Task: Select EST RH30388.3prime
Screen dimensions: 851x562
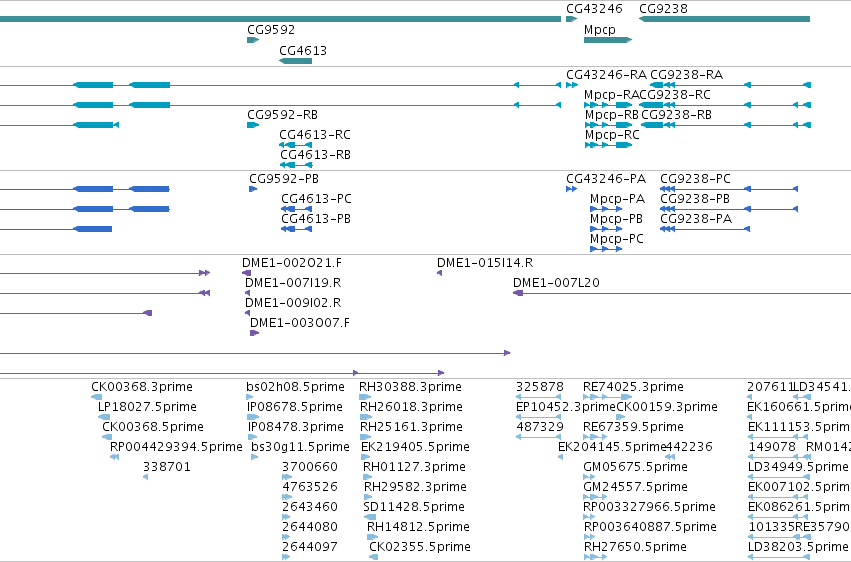Action: (410, 387)
